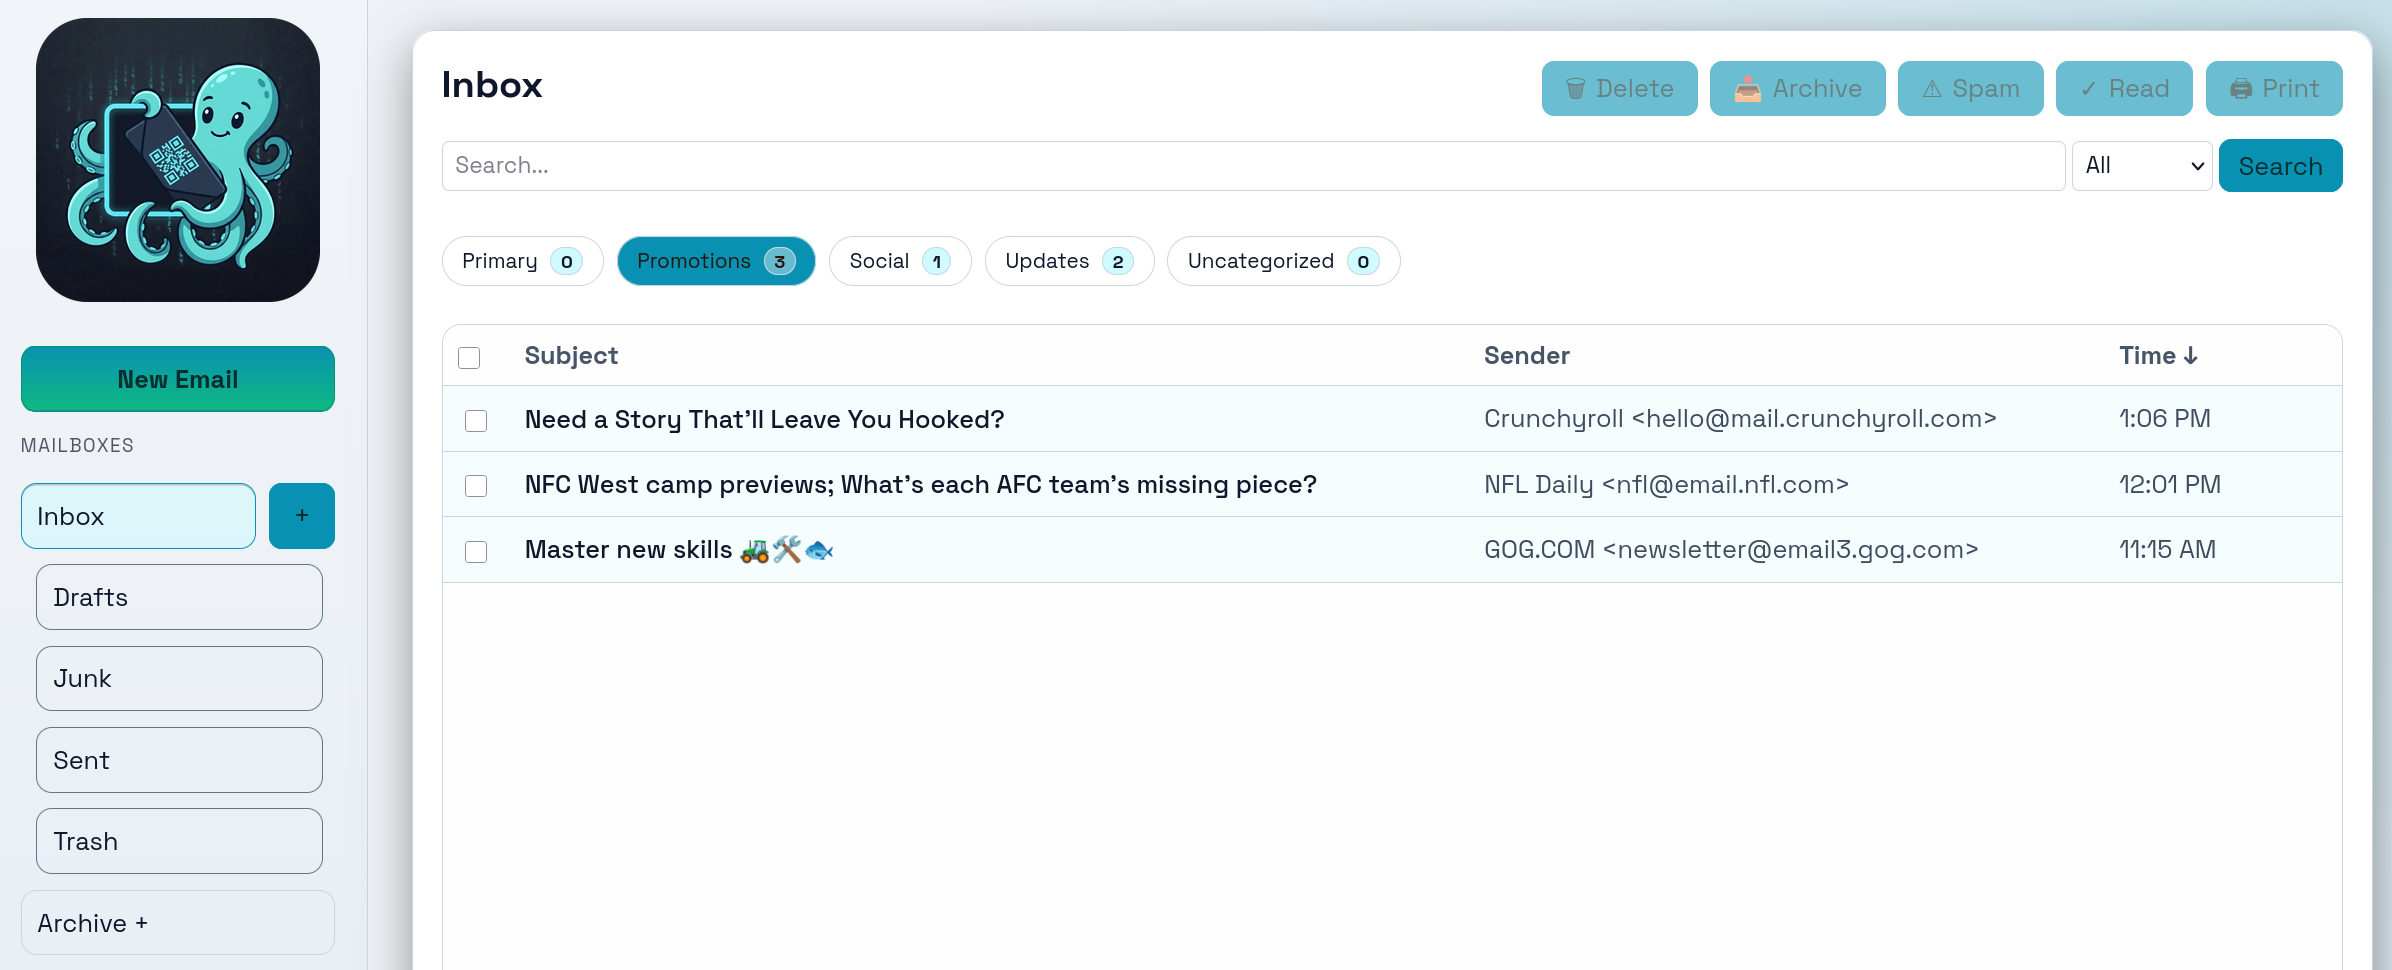Click the Spam warning button
Screen dimensions: 2392x970
1970,89
